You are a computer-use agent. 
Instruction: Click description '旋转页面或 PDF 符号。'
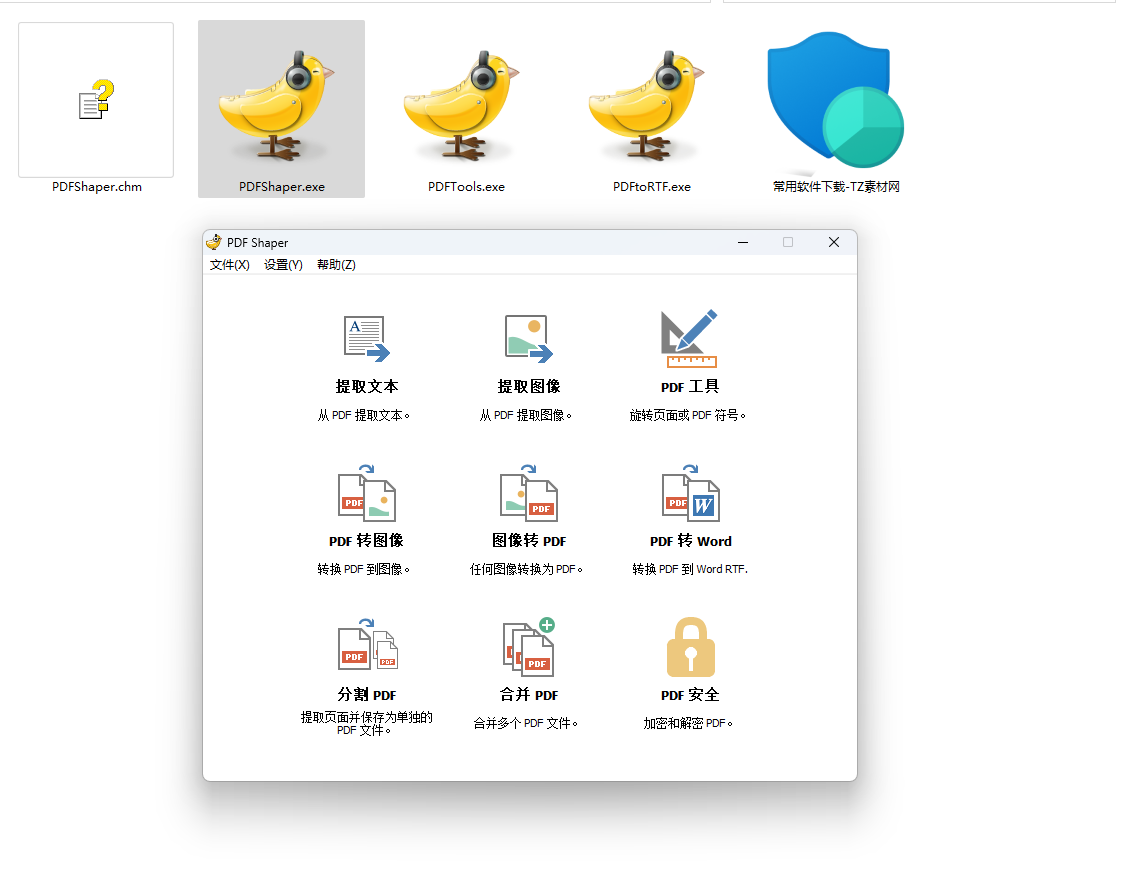(x=688, y=415)
